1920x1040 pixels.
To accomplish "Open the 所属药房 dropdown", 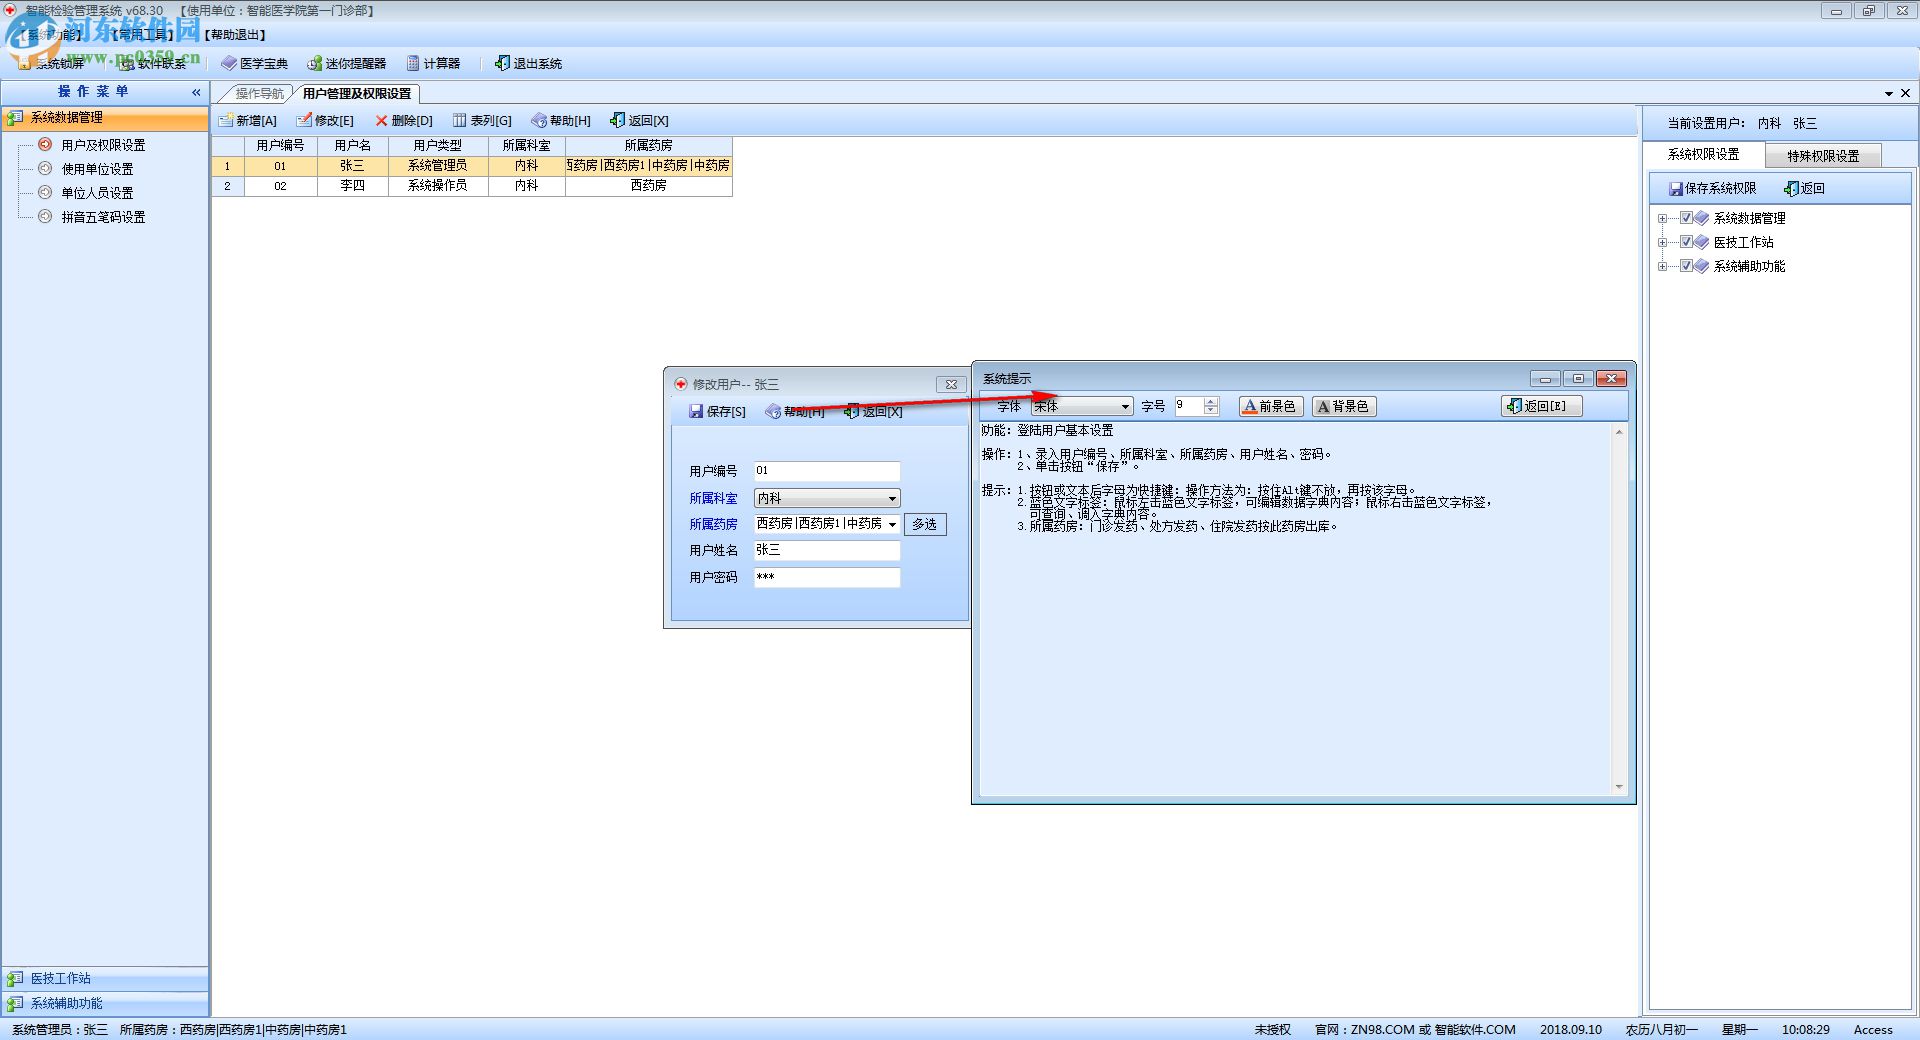I will pos(892,524).
